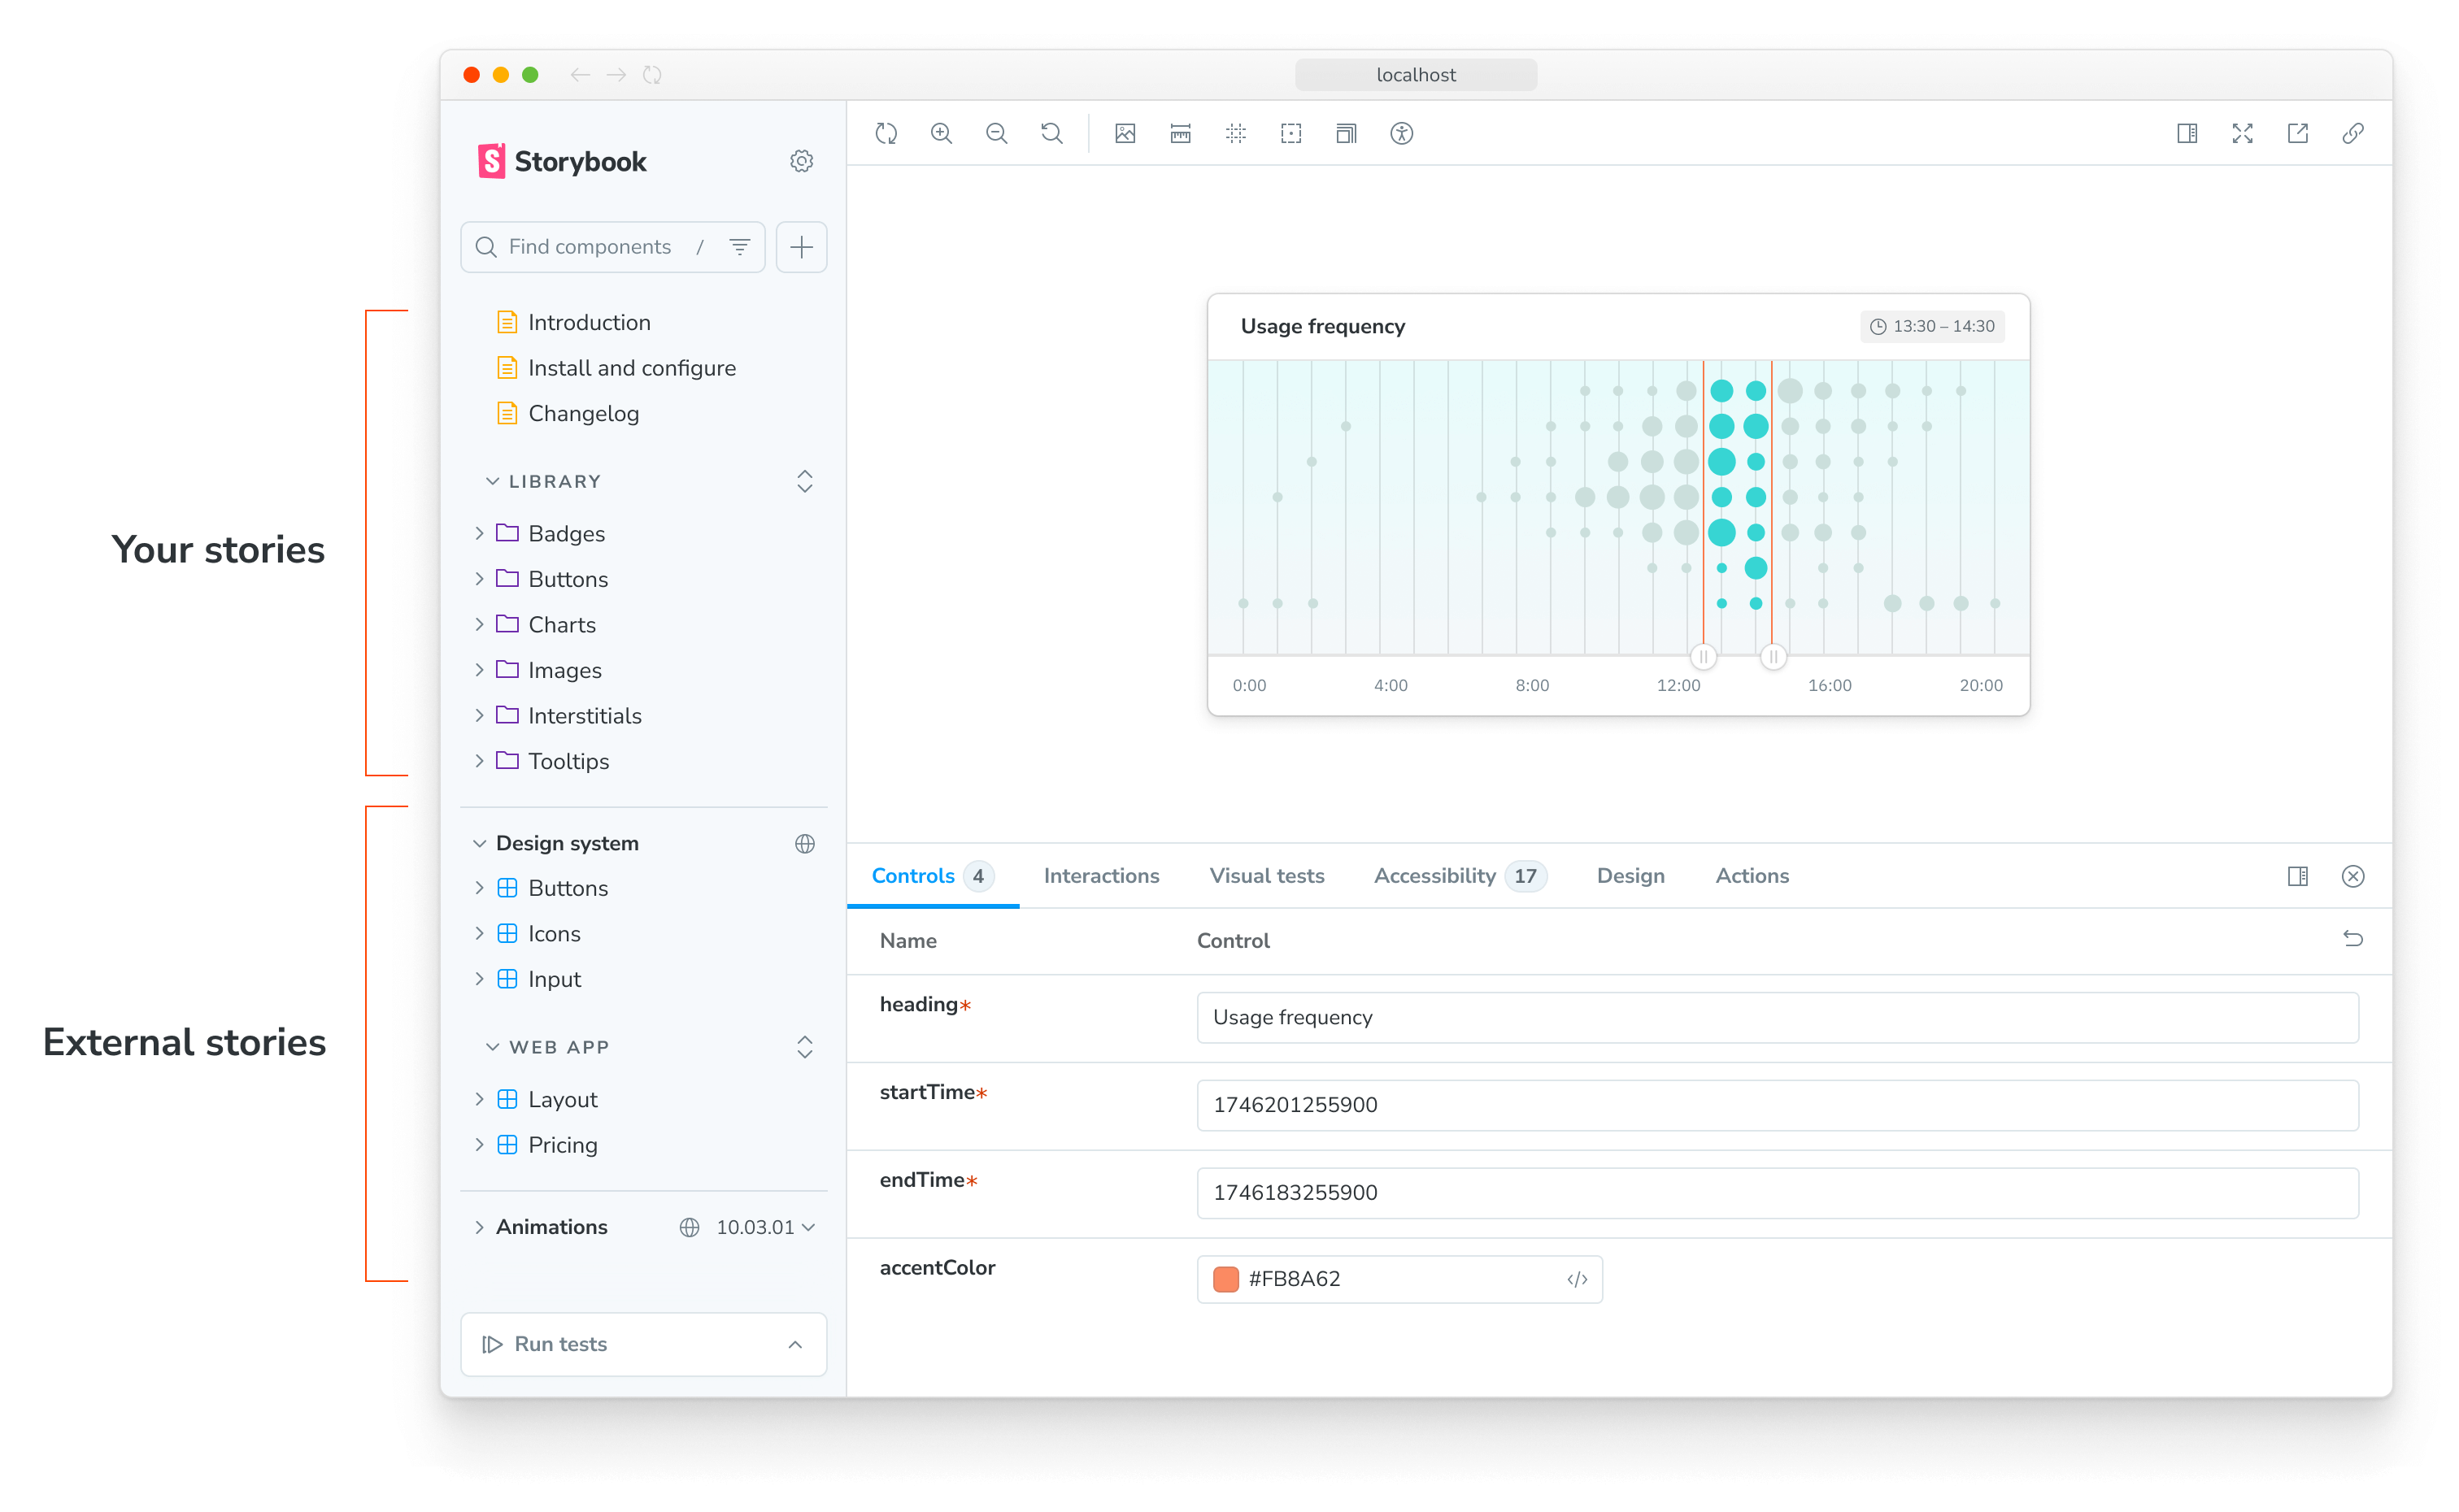Click the reset zoom icon

pos(1051,133)
